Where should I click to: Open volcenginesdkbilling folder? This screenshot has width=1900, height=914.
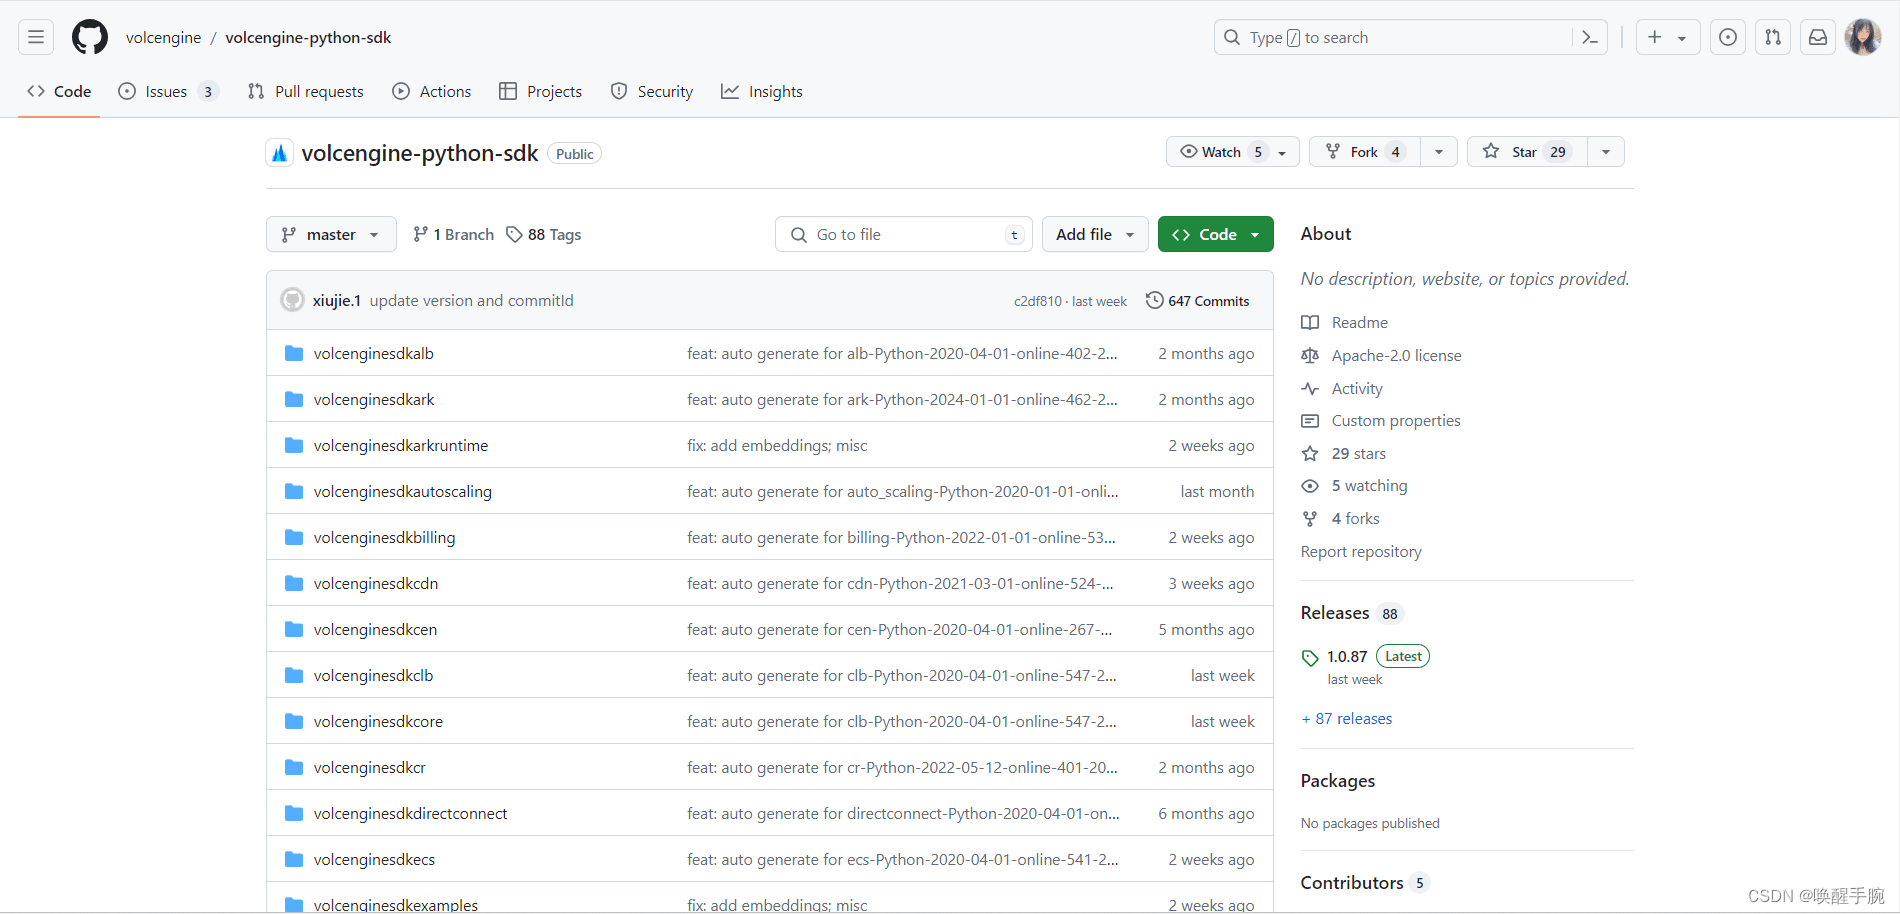[384, 538]
